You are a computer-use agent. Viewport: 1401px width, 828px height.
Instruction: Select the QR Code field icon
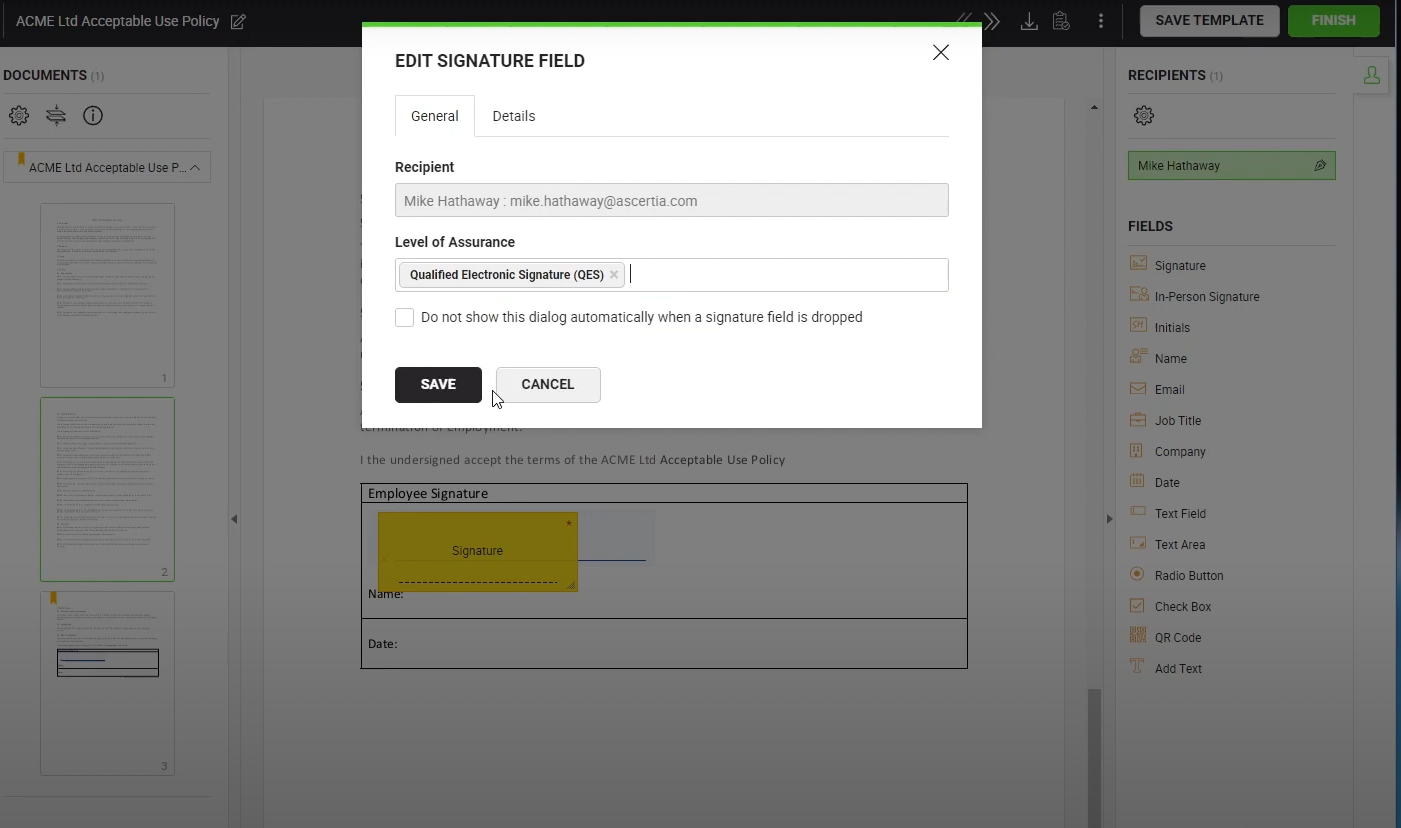1138,636
